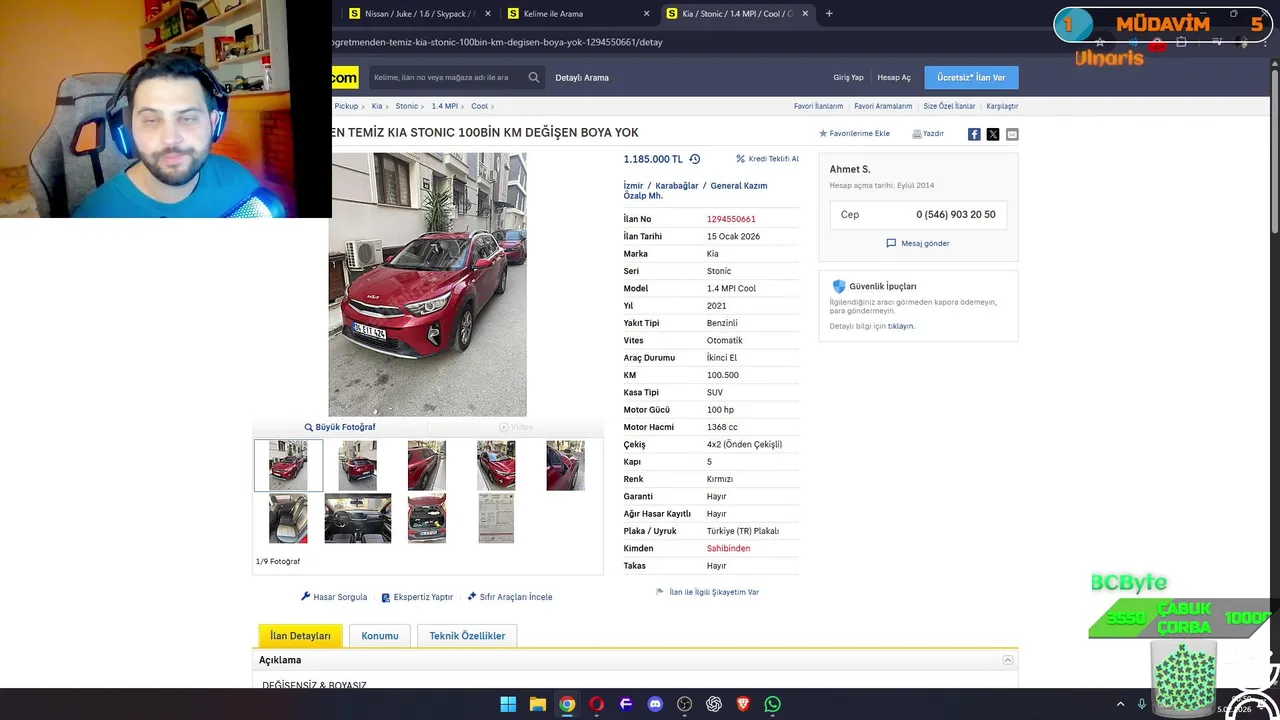Open ChatGPT app from taskbar
1280x720 pixels.
coord(714,704)
